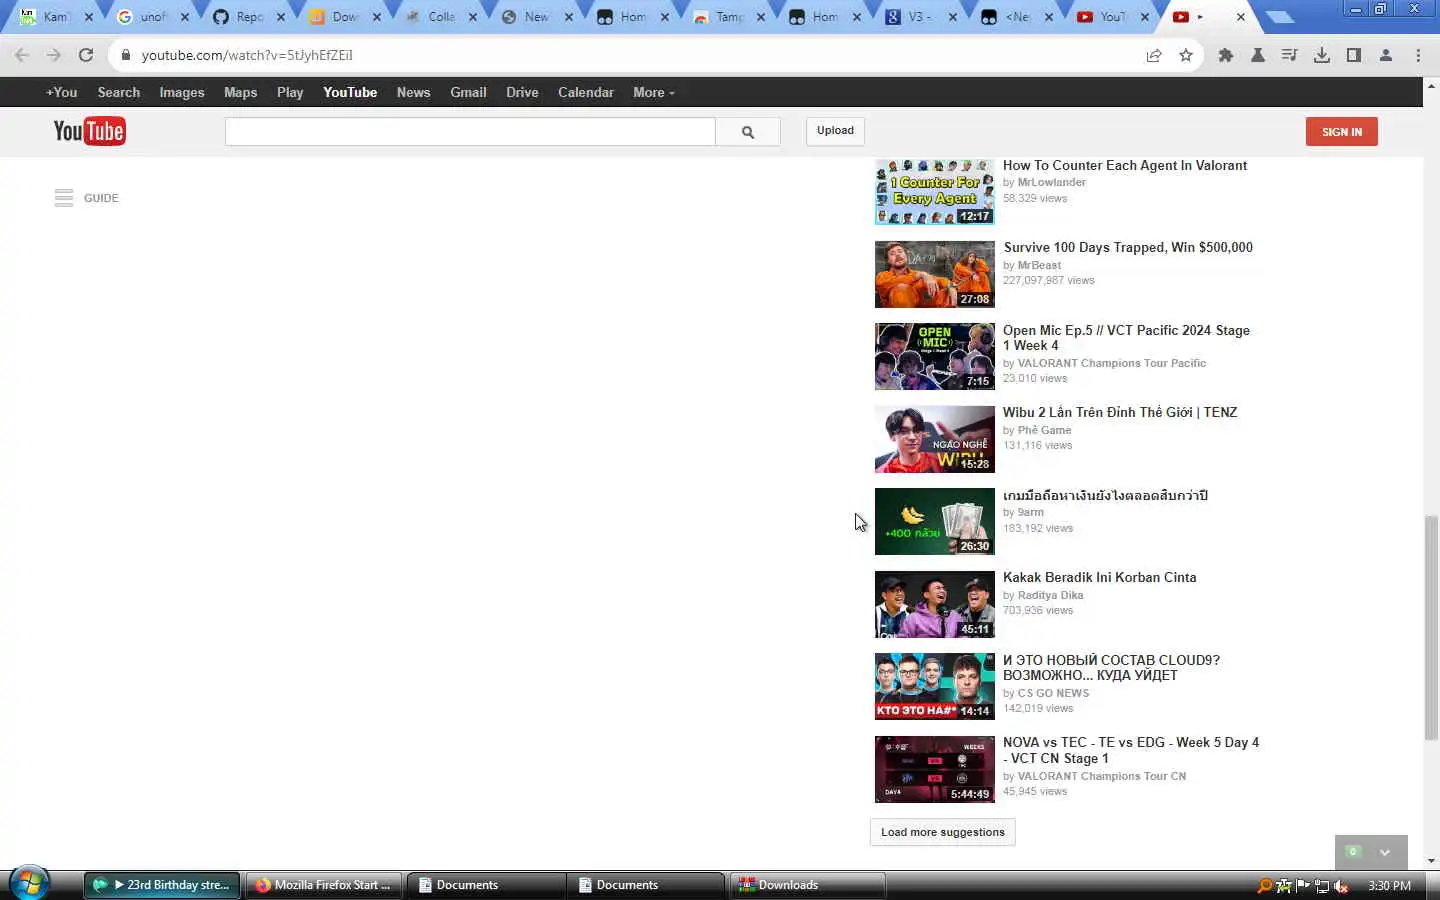Viewport: 1440px width, 900px height.
Task: Click the share page icon in the address bar
Action: 1154,55
